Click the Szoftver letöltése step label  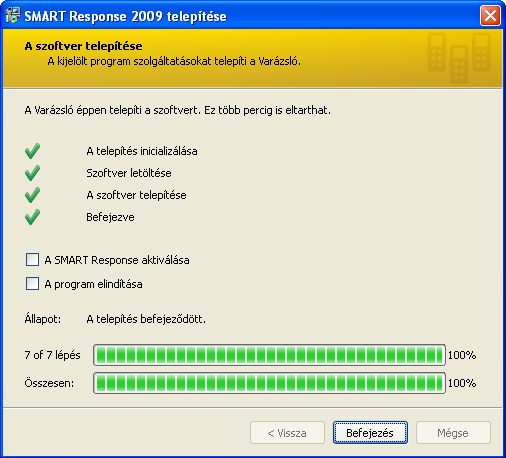click(x=129, y=173)
